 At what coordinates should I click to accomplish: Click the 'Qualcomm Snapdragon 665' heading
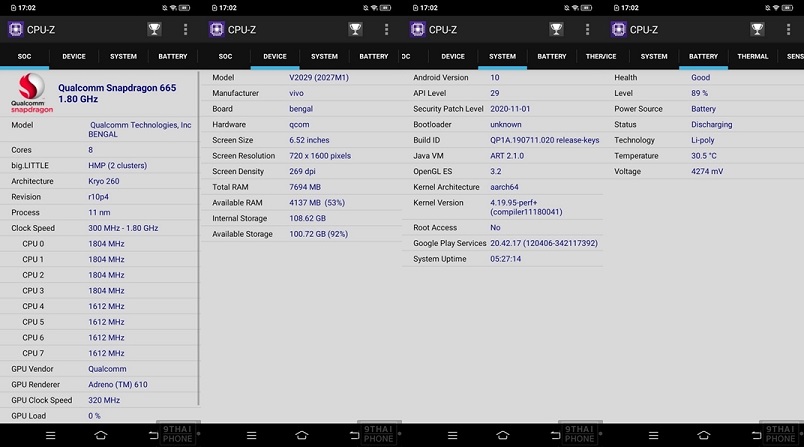(x=117, y=88)
